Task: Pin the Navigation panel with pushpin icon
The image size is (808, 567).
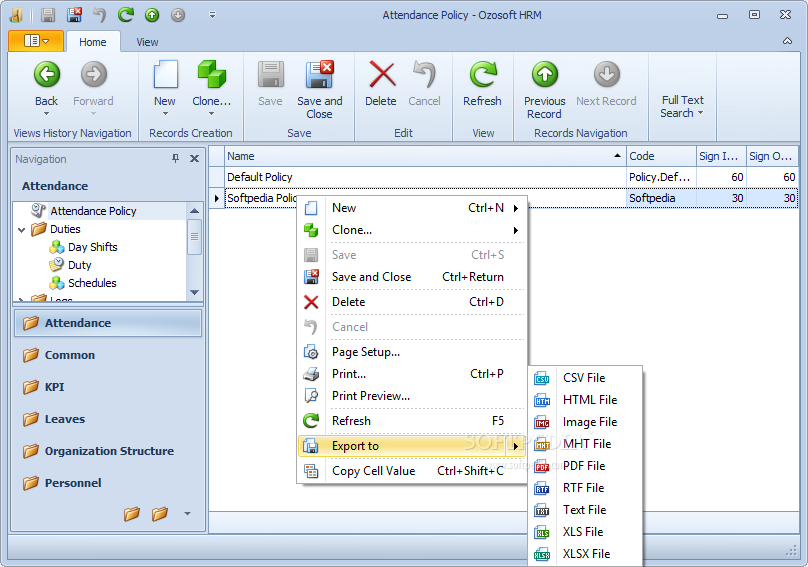Action: click(x=175, y=159)
